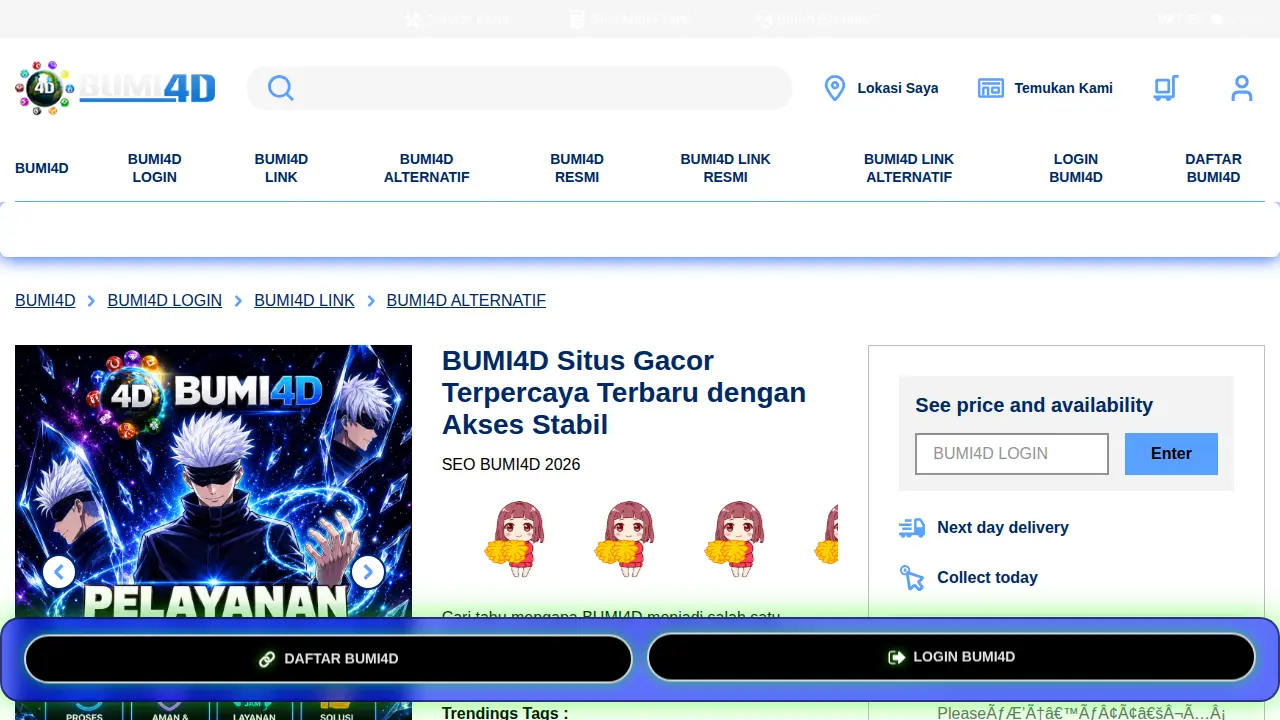Click the "Next day delivery" label
The width and height of the screenshot is (1280, 720).
(1003, 528)
